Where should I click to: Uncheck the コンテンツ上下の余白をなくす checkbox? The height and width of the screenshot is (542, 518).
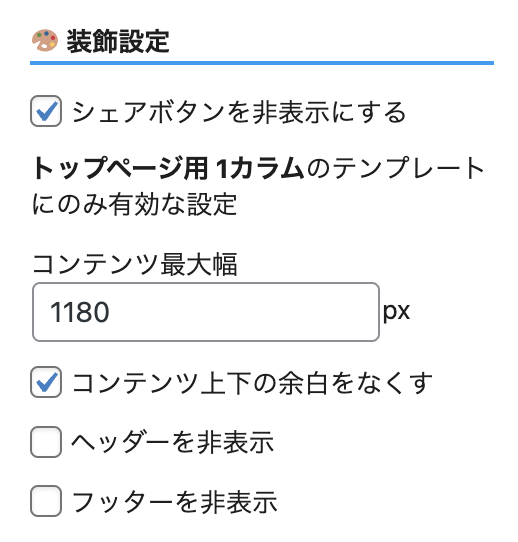(x=46, y=382)
